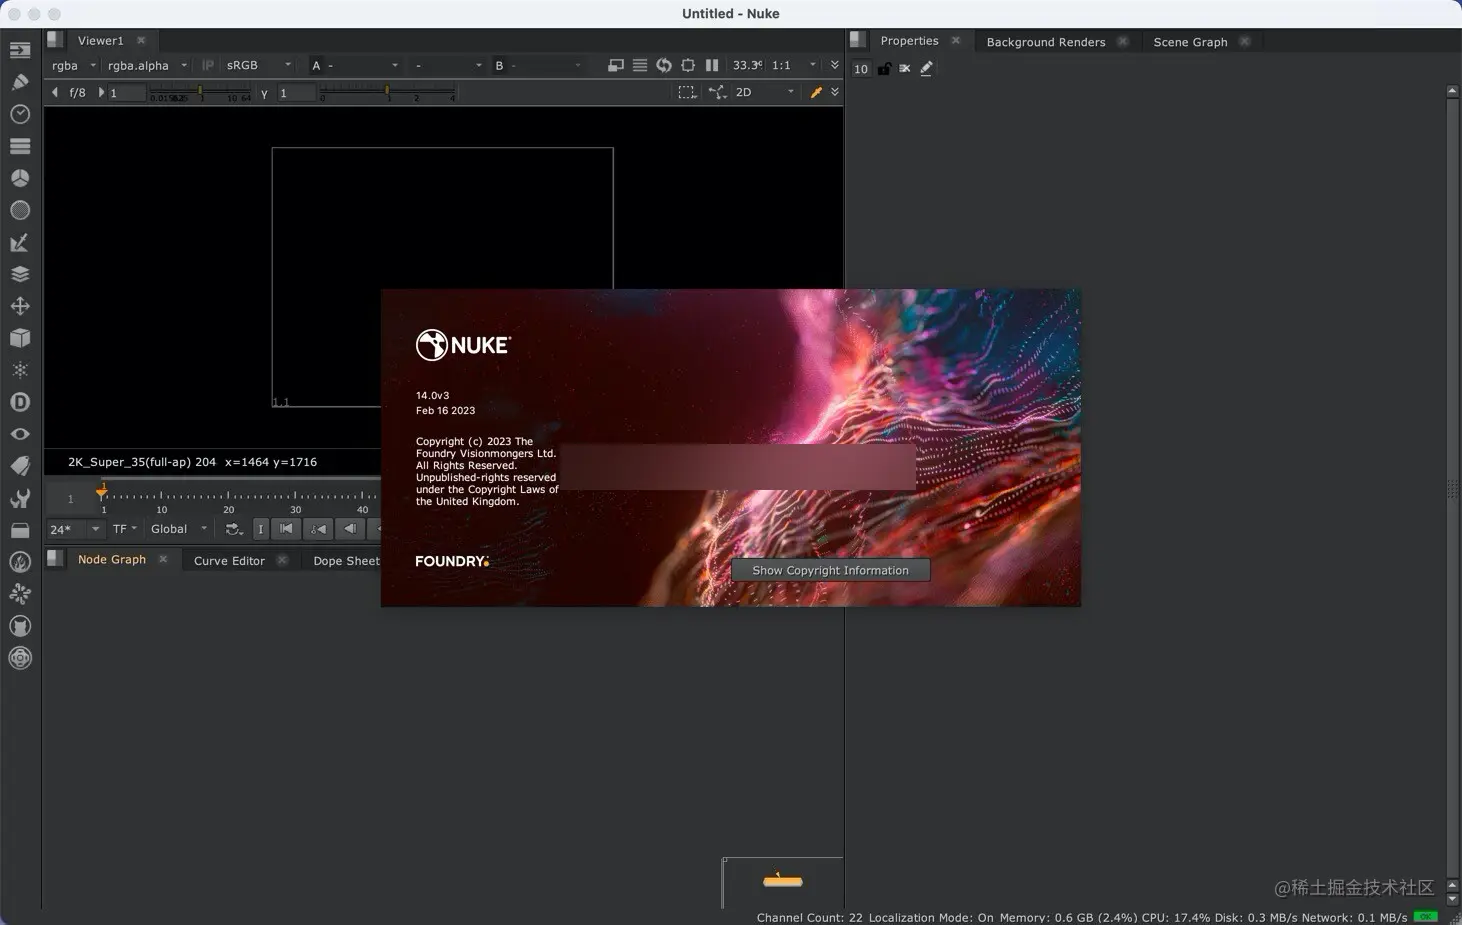
Task: Open the Views nodes menu
Action: (20, 434)
